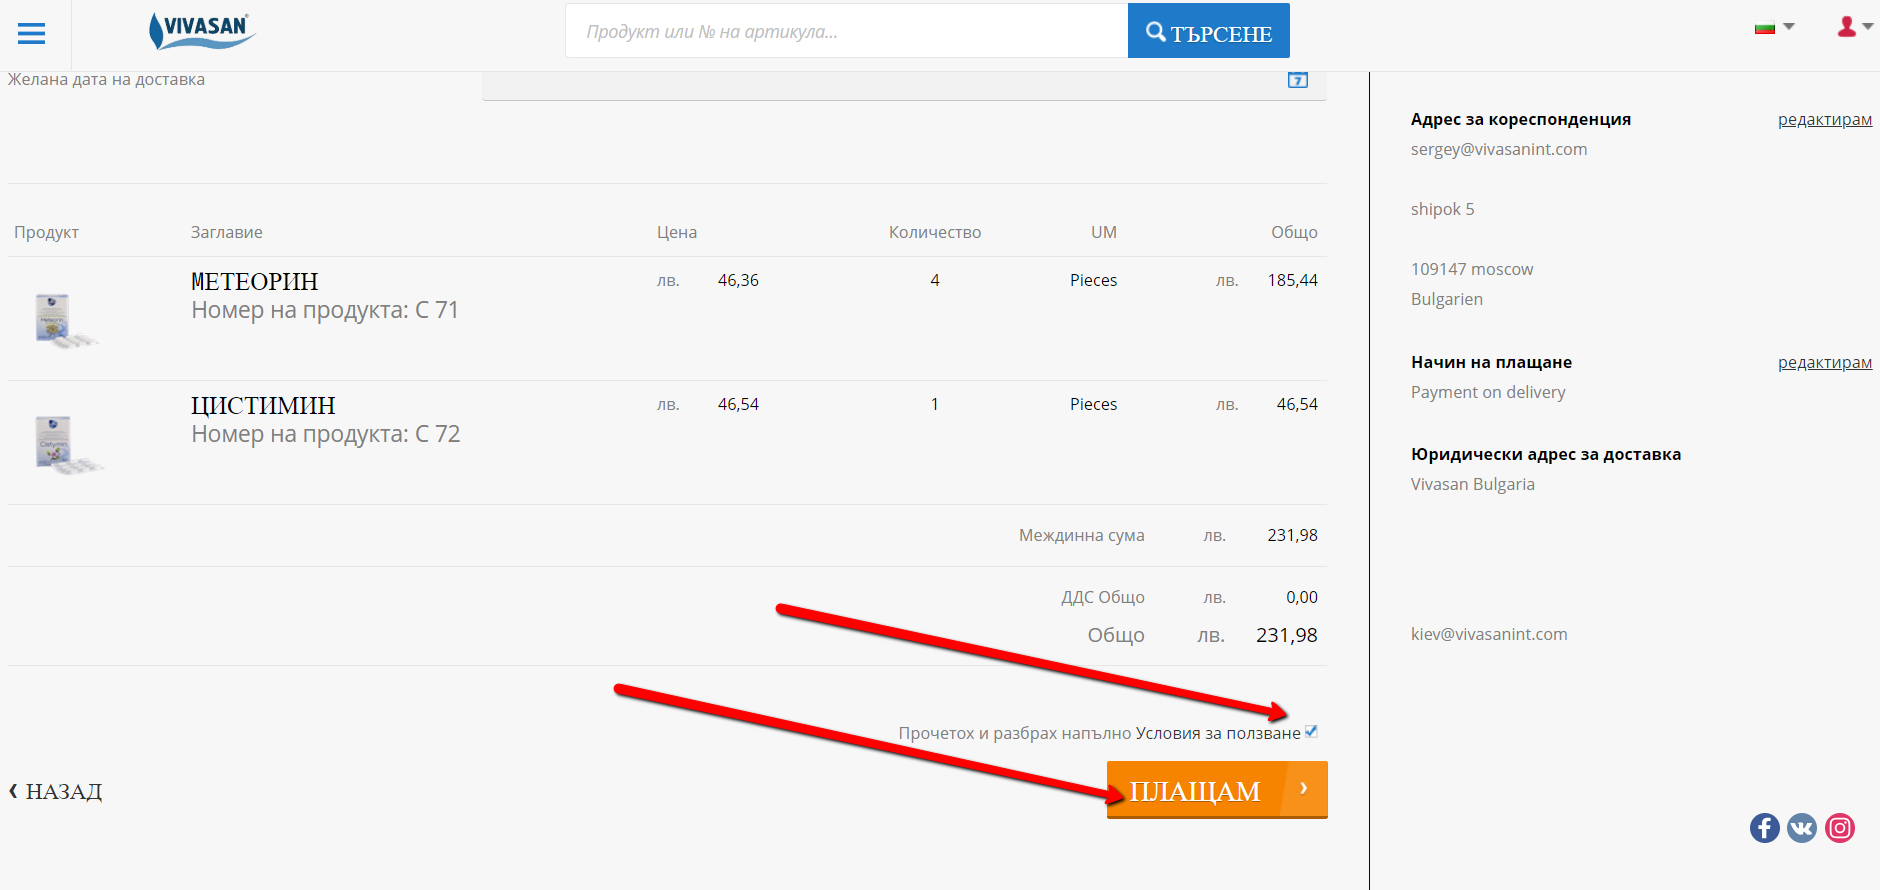Click the 109147 moscow text
Viewport: 1880px width, 890px height.
[x=1472, y=270]
